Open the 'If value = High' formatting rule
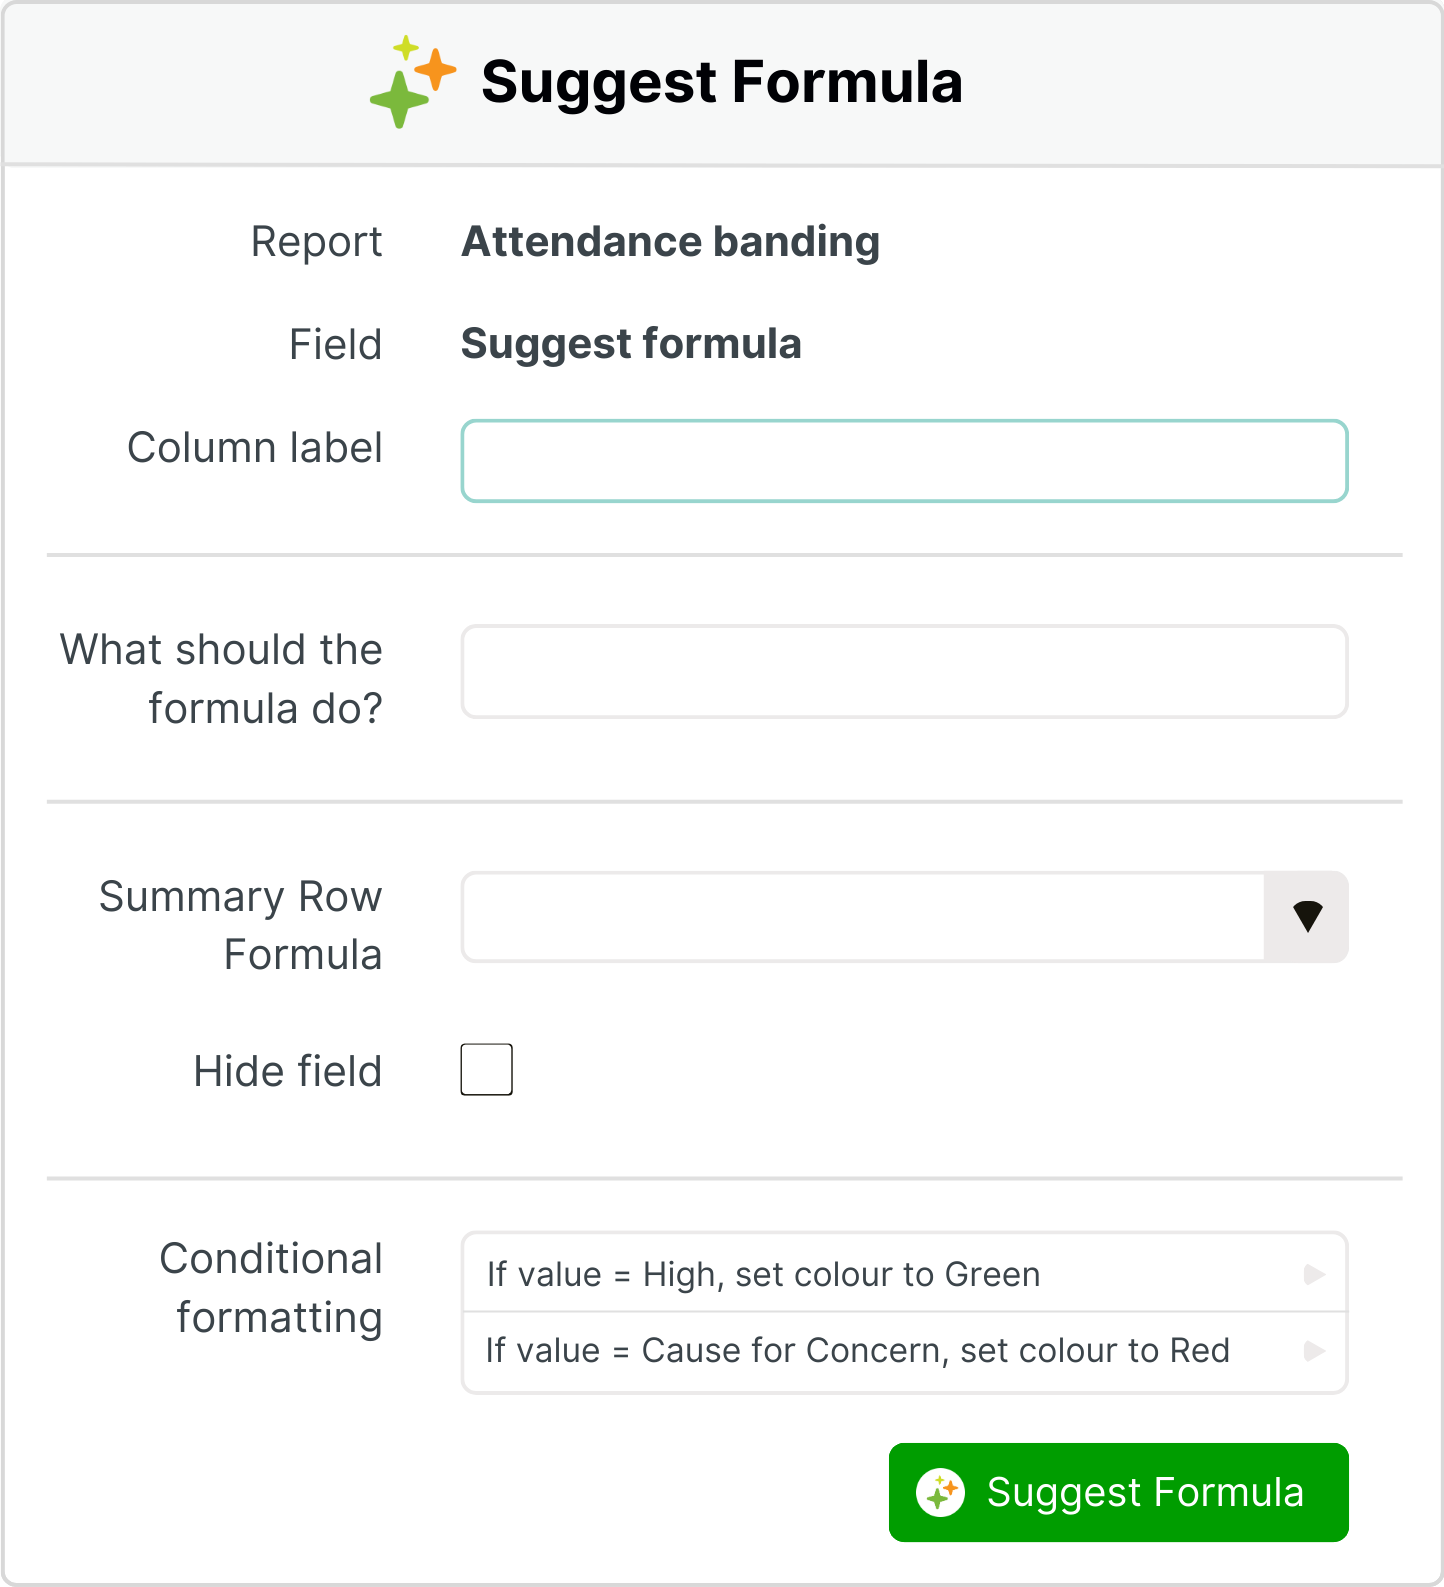 click(x=763, y=1274)
